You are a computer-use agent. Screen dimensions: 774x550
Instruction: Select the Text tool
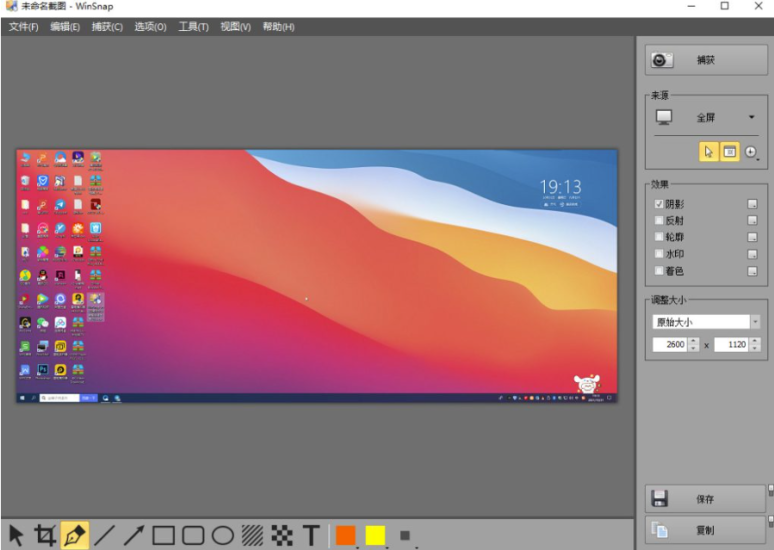click(311, 535)
